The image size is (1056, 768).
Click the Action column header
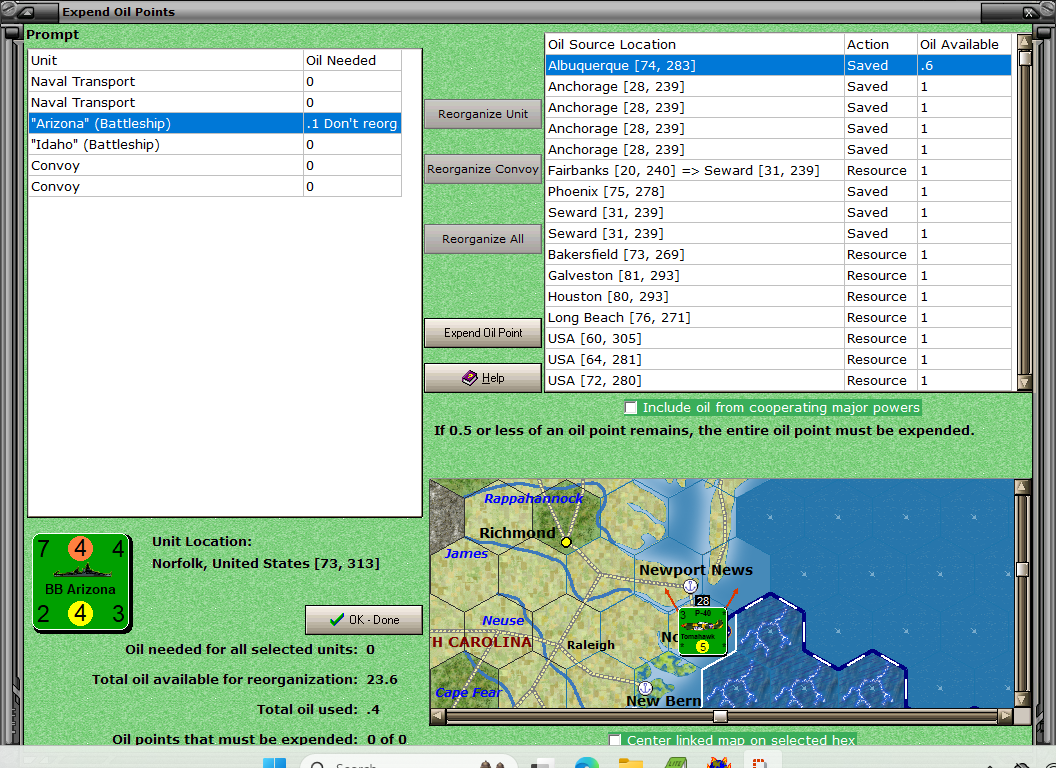pyautogui.click(x=881, y=44)
